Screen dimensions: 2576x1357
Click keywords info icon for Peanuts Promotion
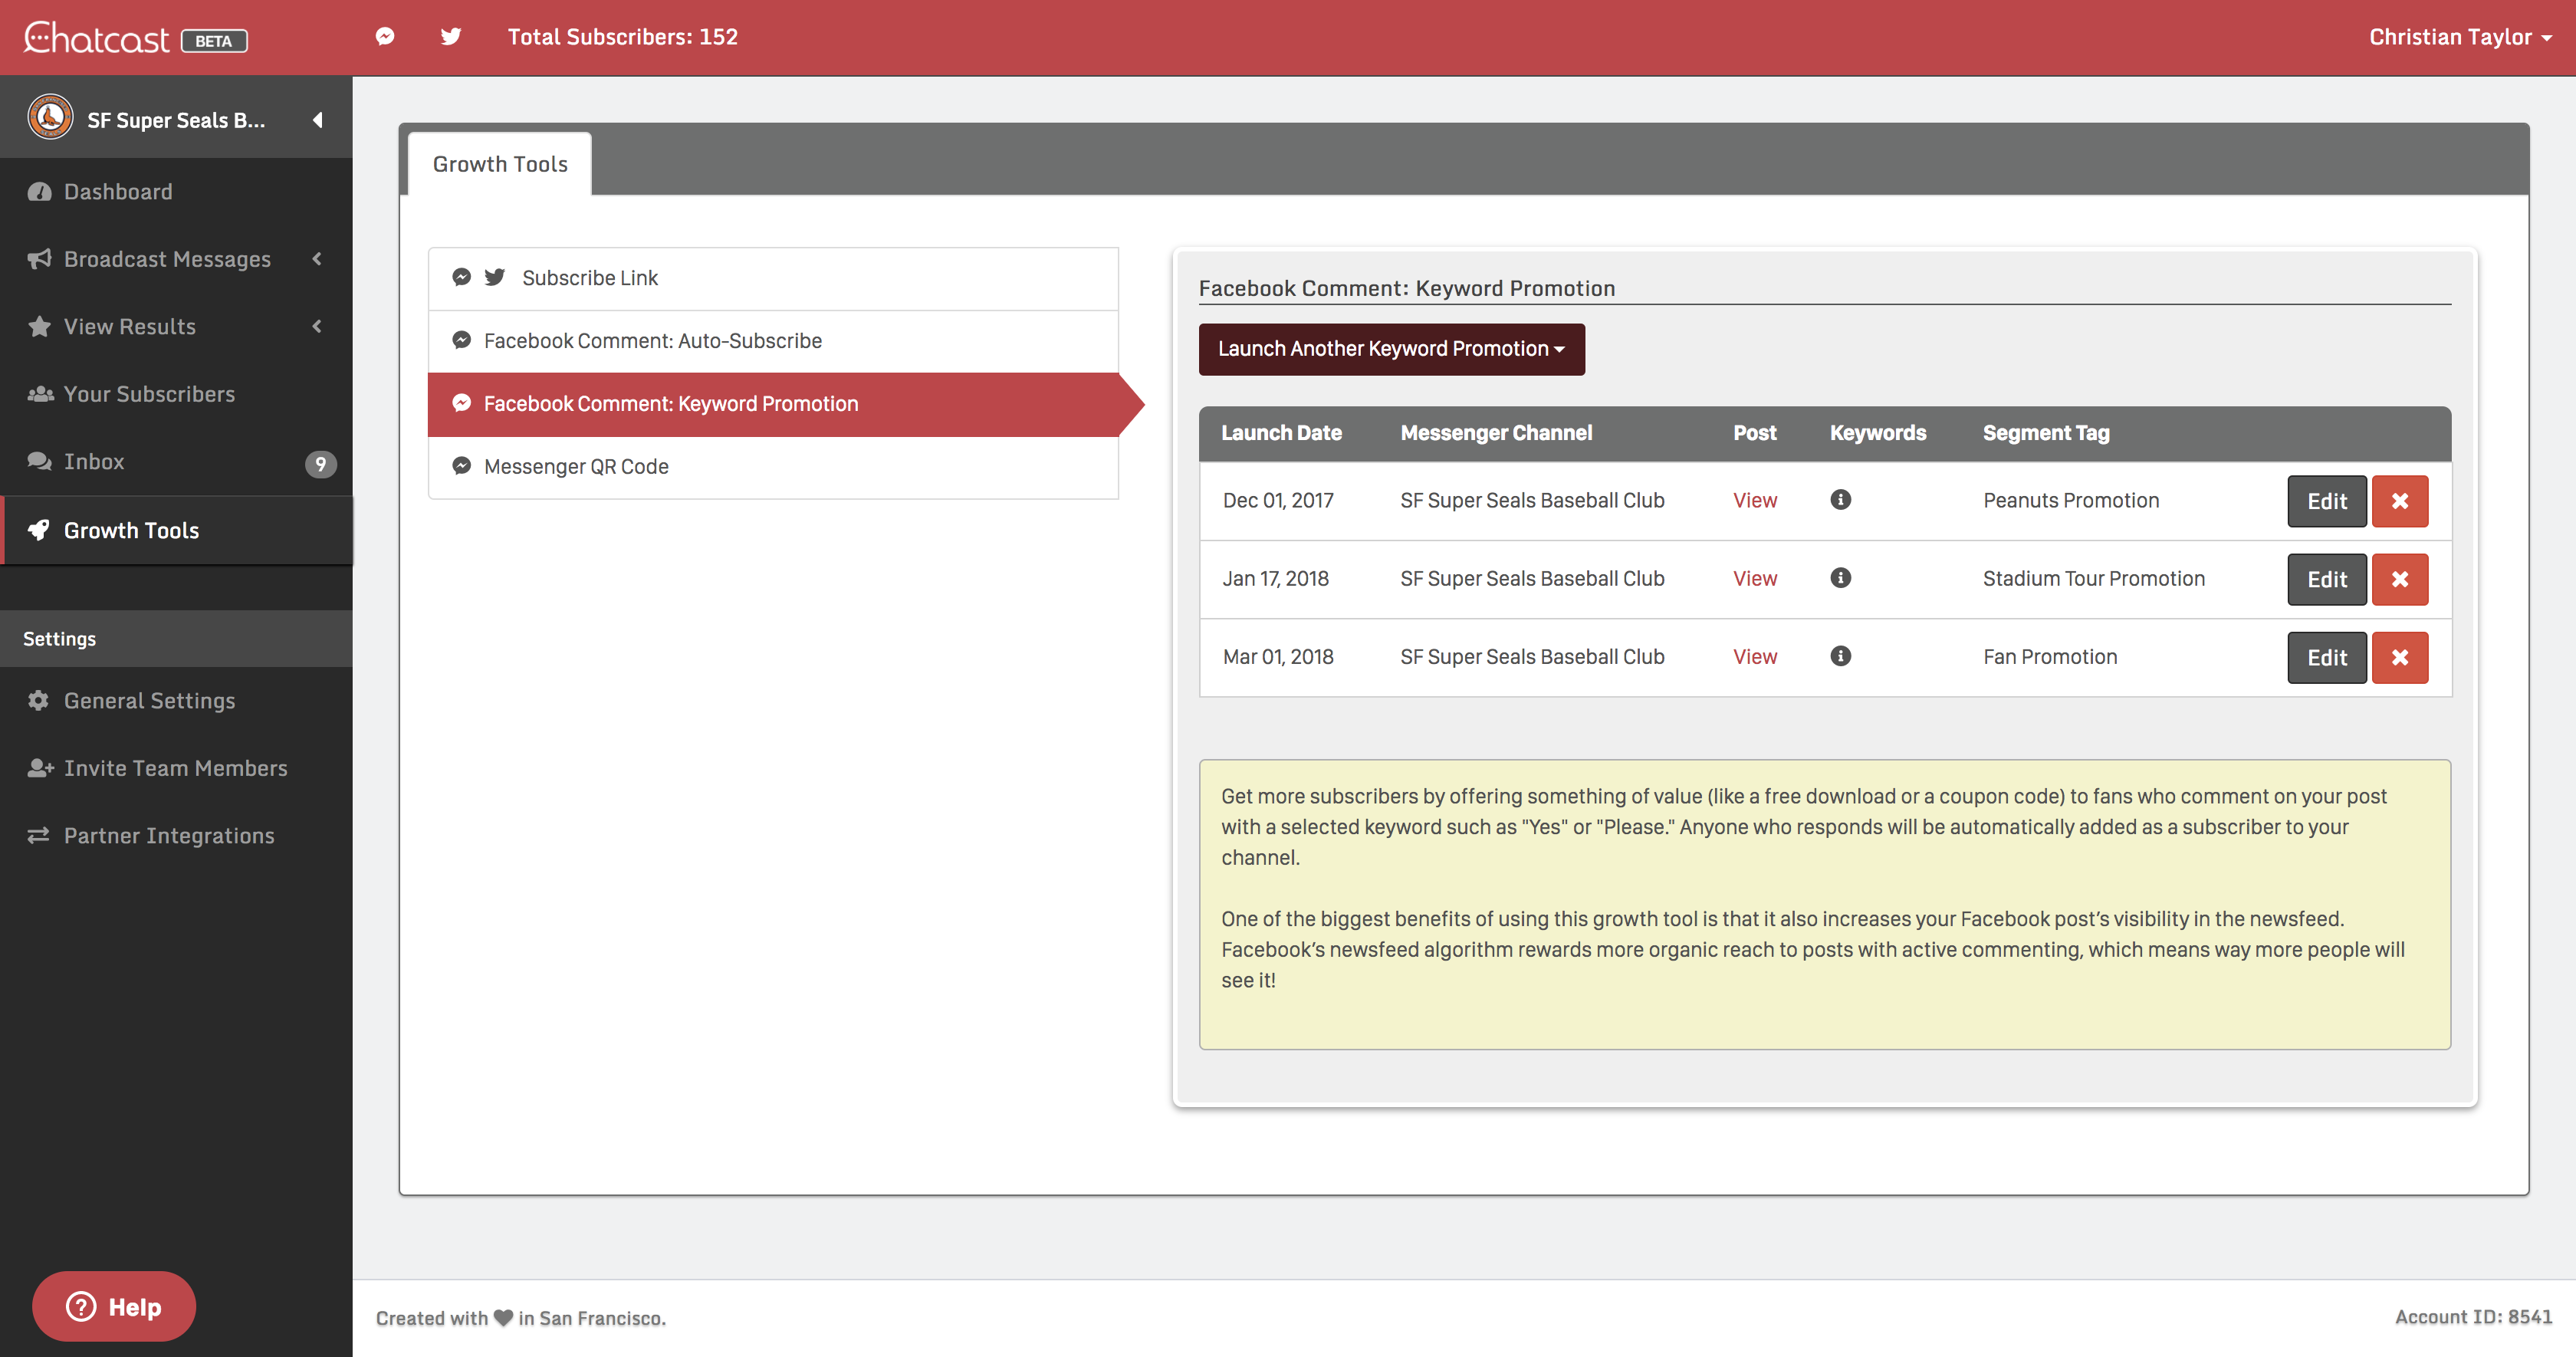point(1840,500)
